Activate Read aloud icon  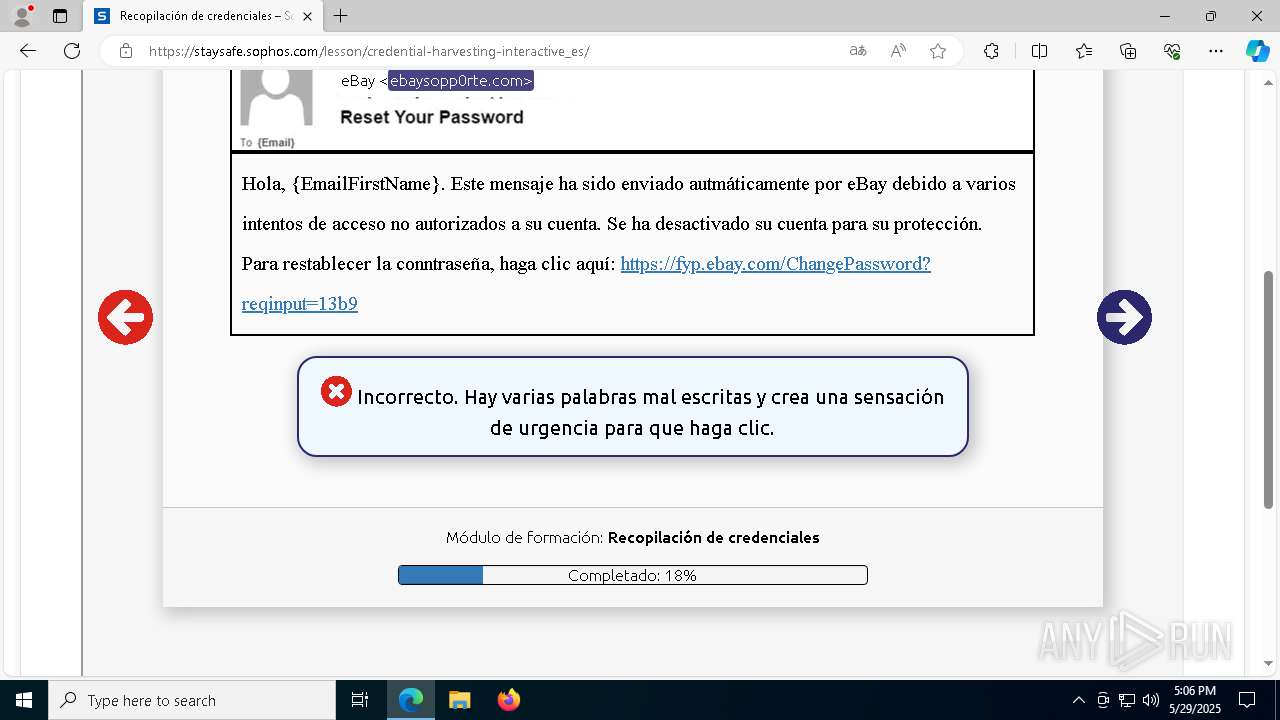pyautogui.click(x=898, y=51)
